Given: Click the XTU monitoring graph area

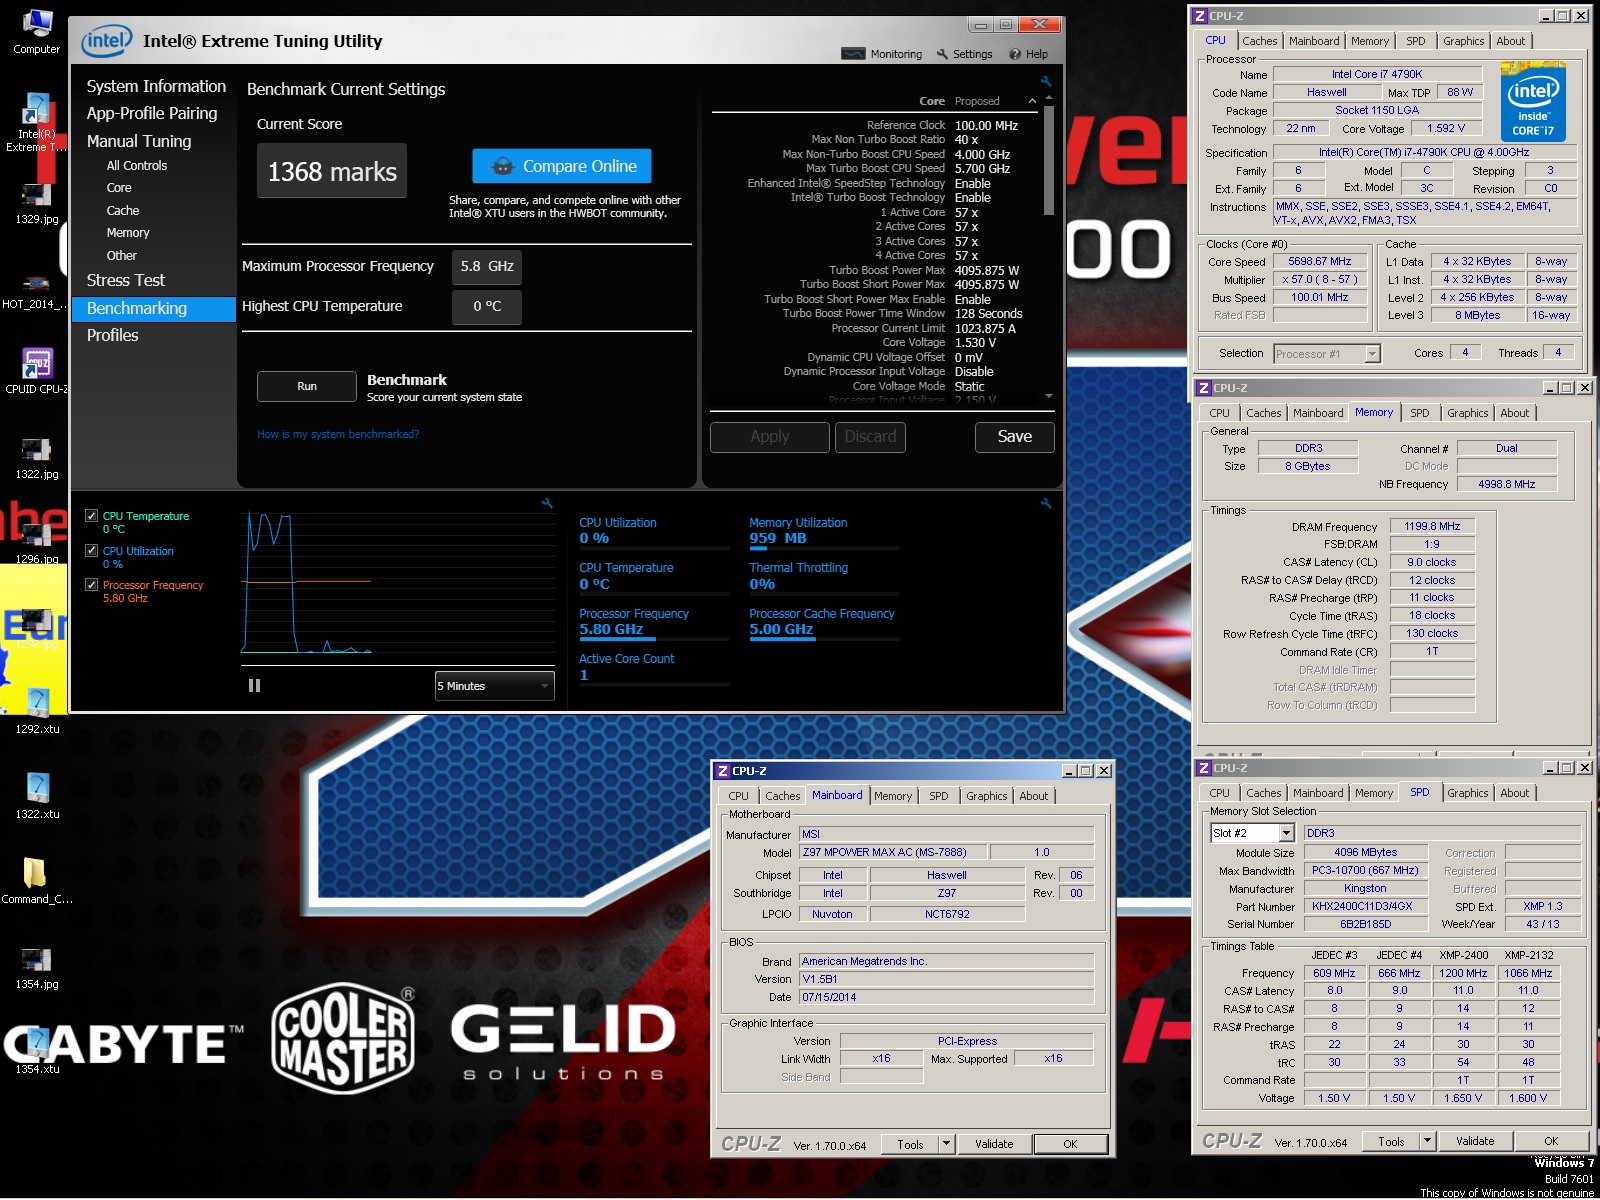Looking at the screenshot, I should [x=398, y=582].
